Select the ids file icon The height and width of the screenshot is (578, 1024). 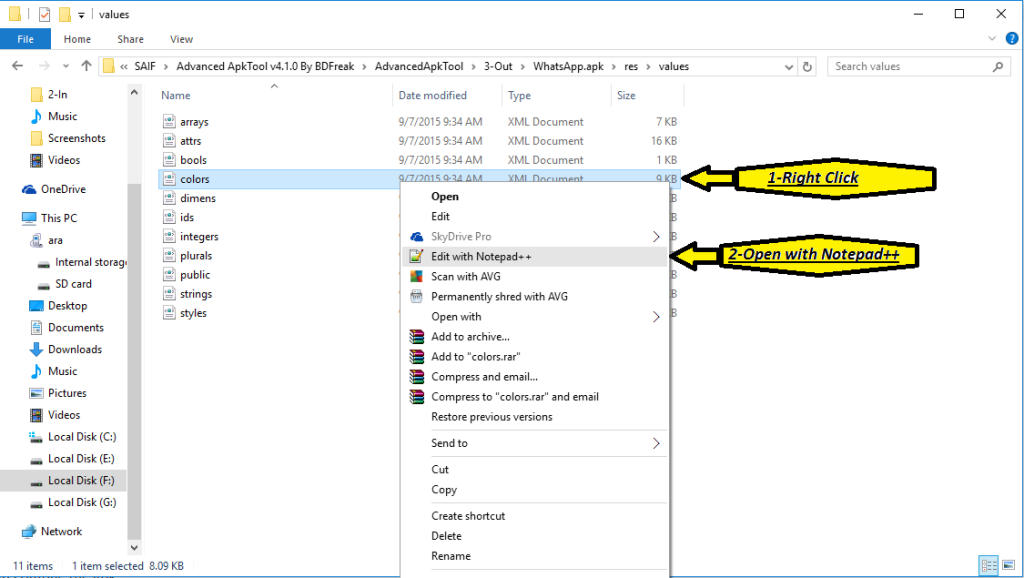coord(169,217)
